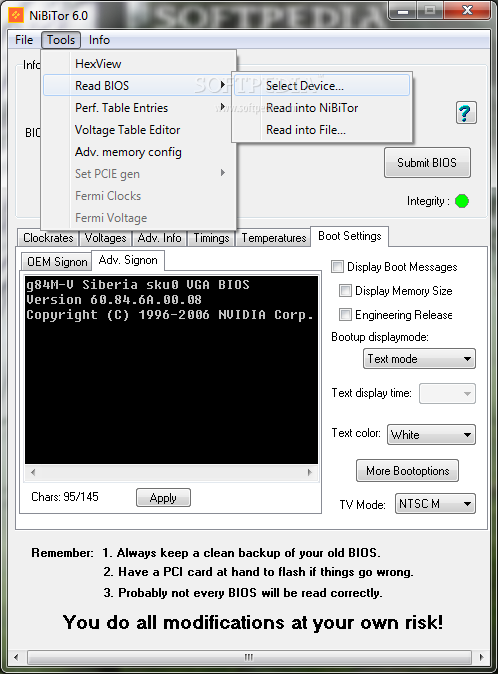Click the window's bottom horizontal scrollbar thumb
498x674 pixels.
pyautogui.click(x=249, y=657)
